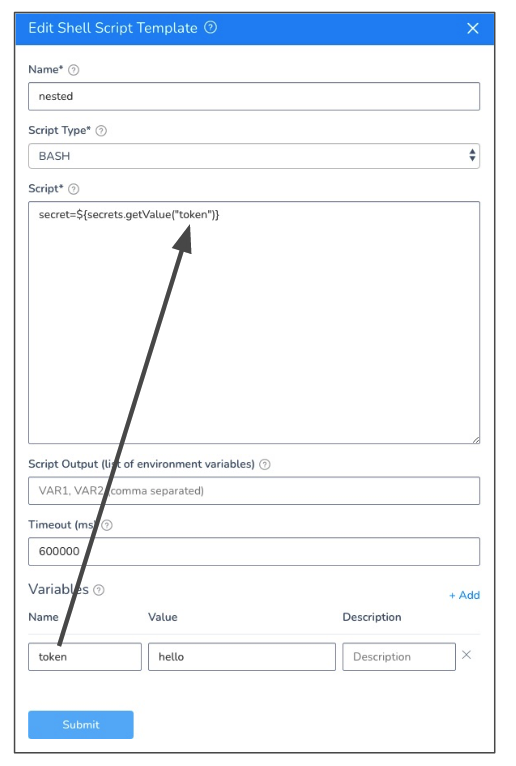Image resolution: width=516 pixels, height=766 pixels.
Task: Click help icon beside Script Output label
Action: tap(265, 465)
